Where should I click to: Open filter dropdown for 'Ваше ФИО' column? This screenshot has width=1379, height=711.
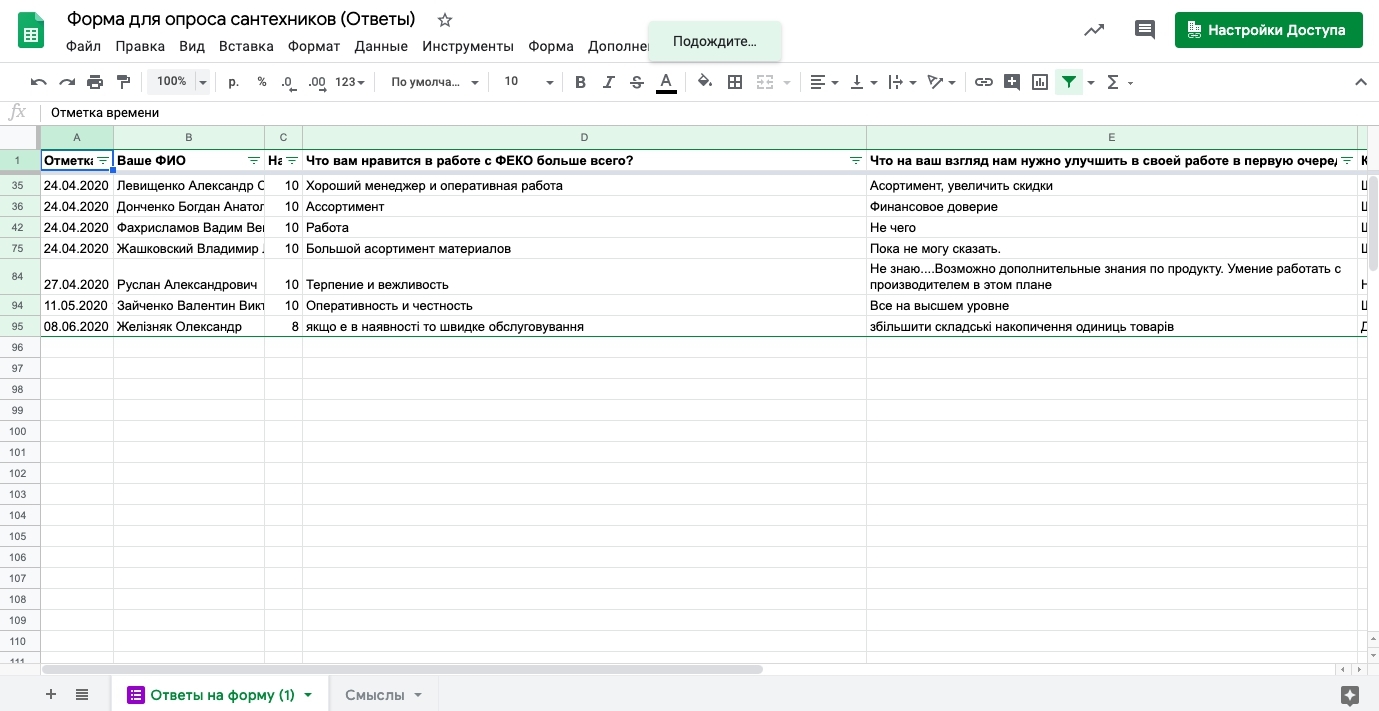(253, 161)
